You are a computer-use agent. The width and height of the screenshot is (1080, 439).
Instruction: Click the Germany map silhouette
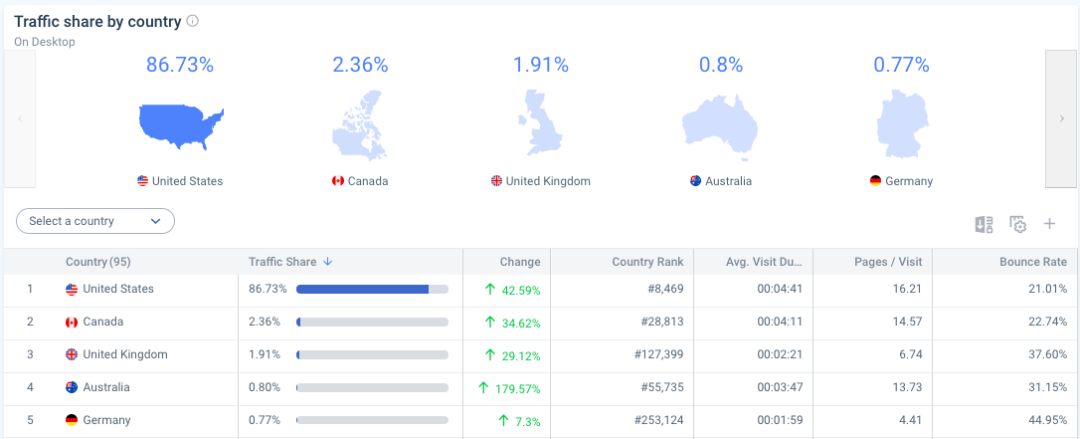point(901,125)
